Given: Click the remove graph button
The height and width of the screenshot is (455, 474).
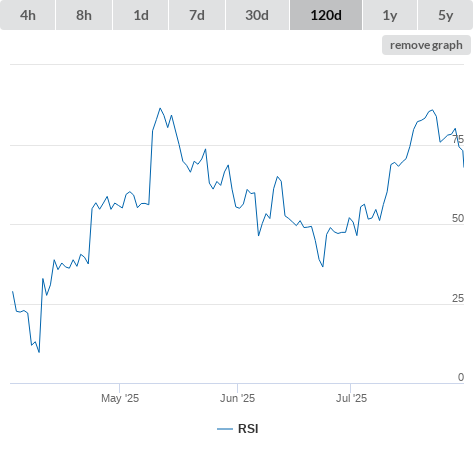Looking at the screenshot, I should click(x=426, y=45).
